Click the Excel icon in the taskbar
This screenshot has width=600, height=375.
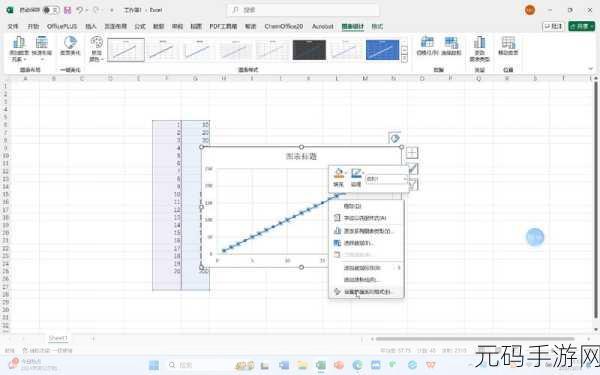click(321, 365)
